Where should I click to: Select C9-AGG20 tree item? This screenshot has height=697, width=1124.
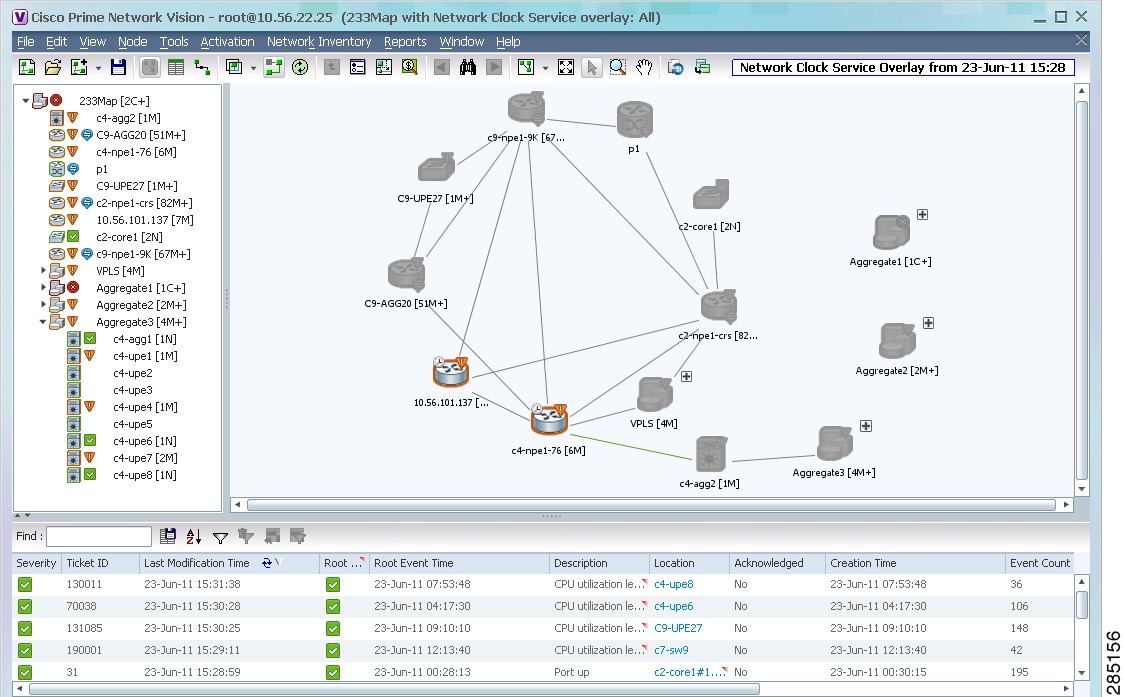[x=140, y=135]
